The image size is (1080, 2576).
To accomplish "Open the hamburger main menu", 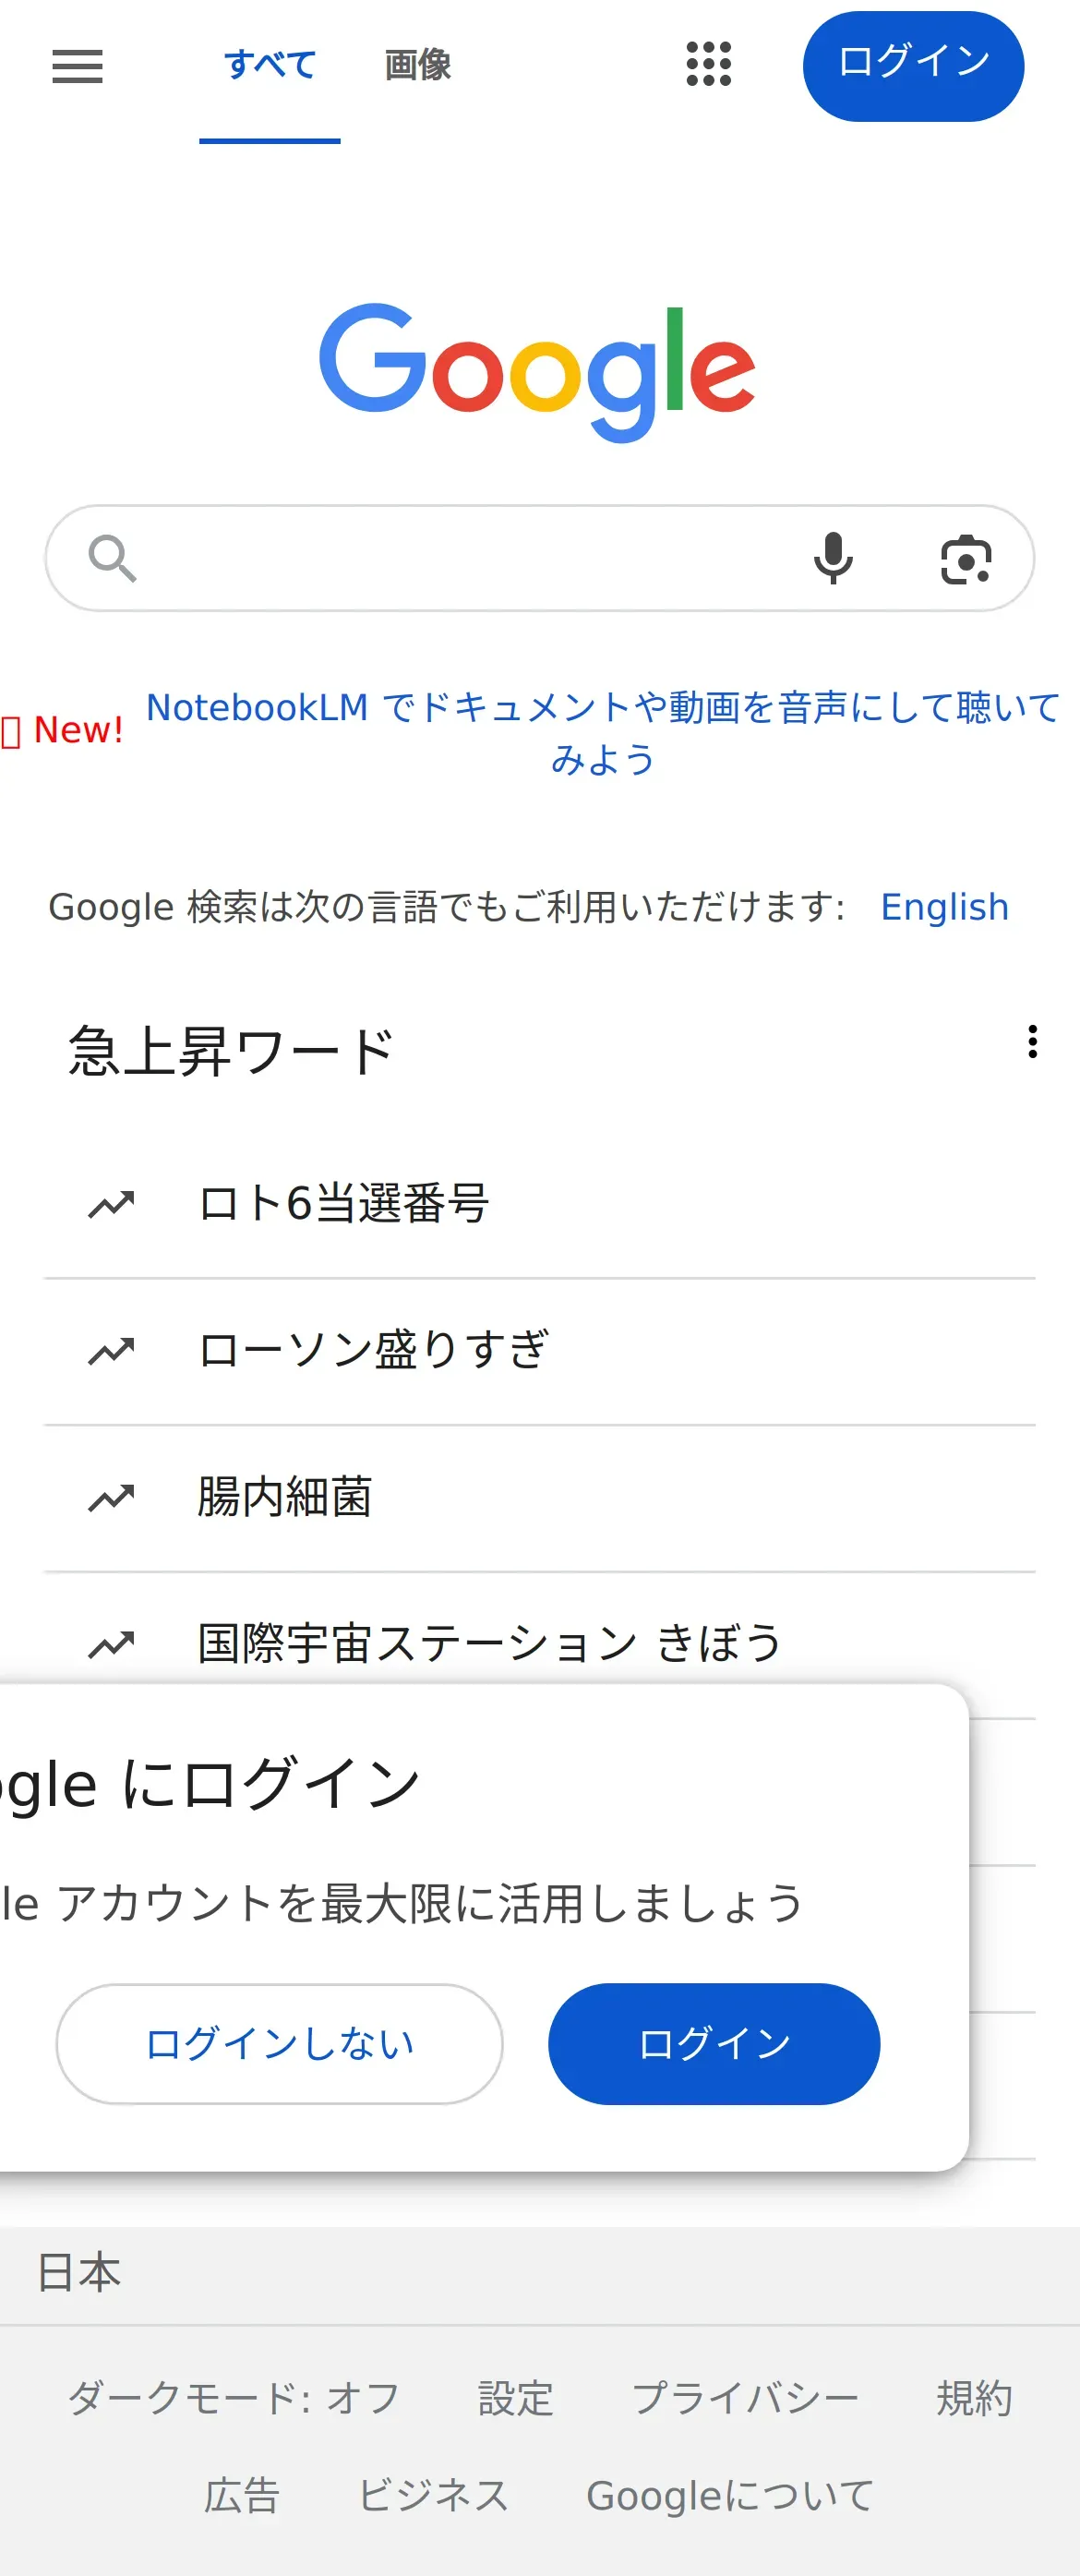I will tap(77, 66).
